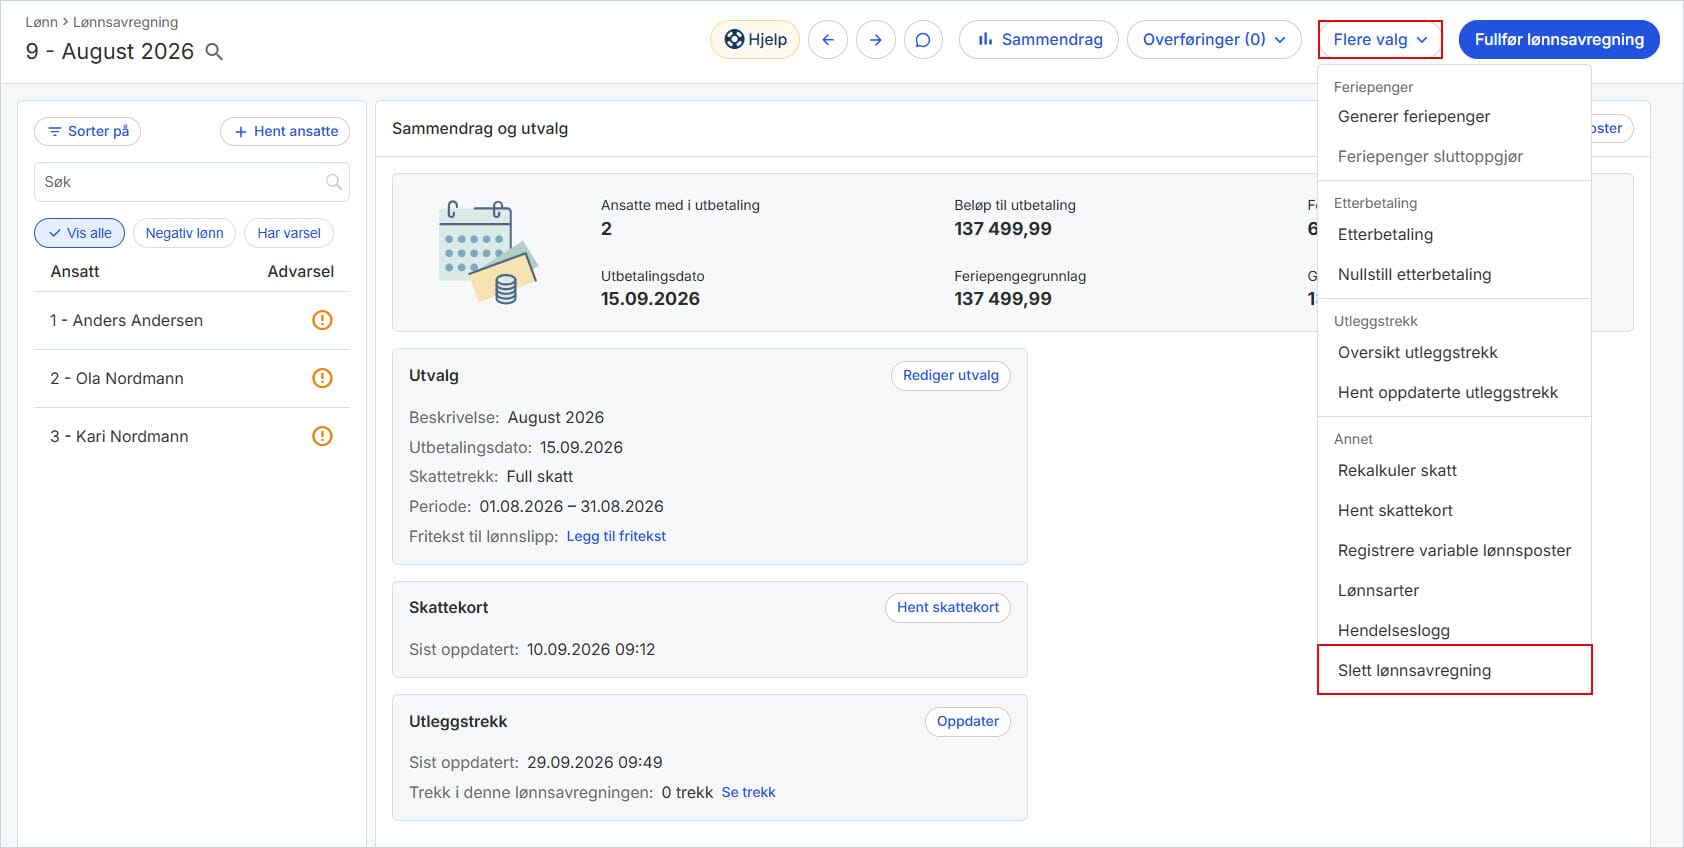
Task: Select Hent skattekort menu item
Action: pyautogui.click(x=1454, y=510)
